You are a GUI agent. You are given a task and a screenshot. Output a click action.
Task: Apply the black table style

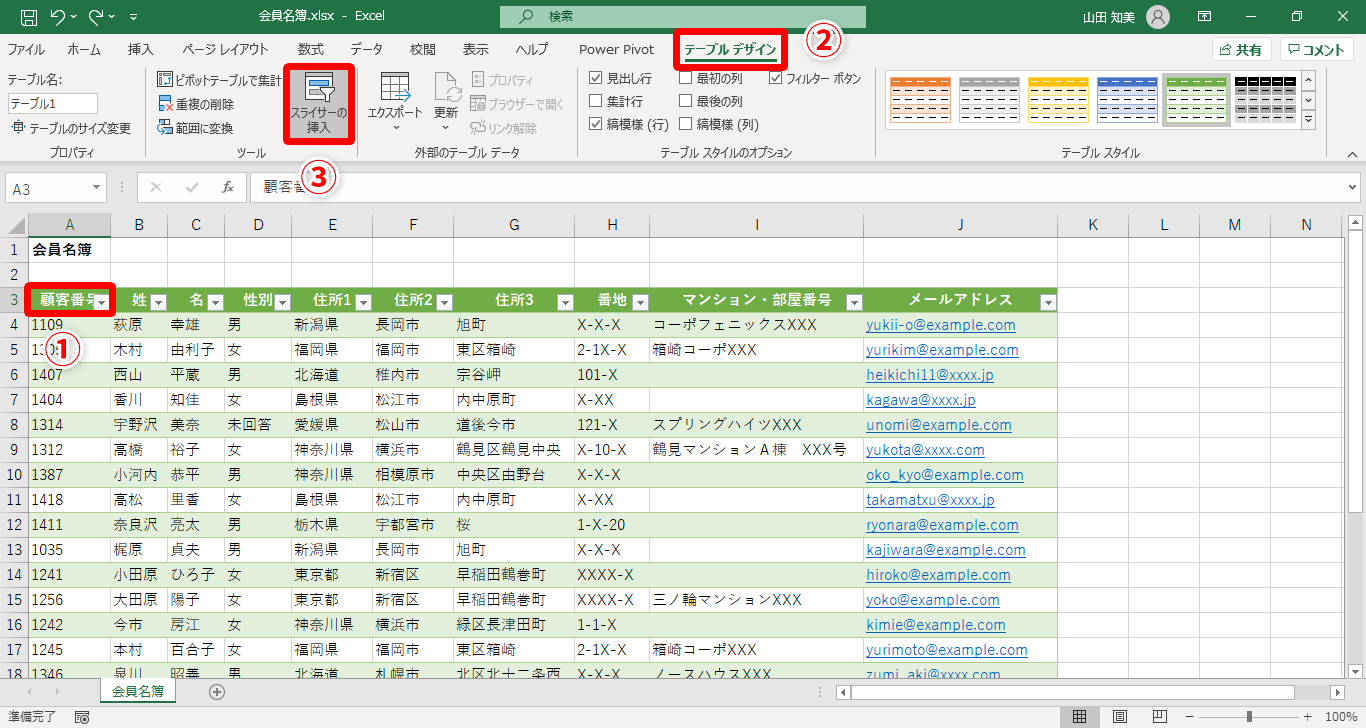[1264, 99]
